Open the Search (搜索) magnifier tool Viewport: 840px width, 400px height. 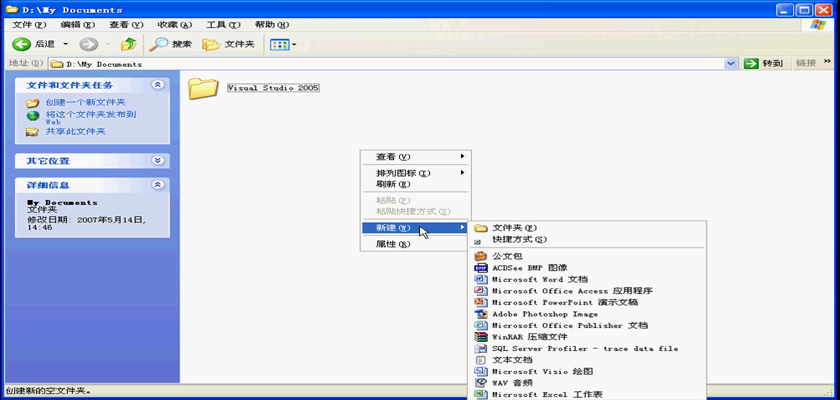(170, 44)
